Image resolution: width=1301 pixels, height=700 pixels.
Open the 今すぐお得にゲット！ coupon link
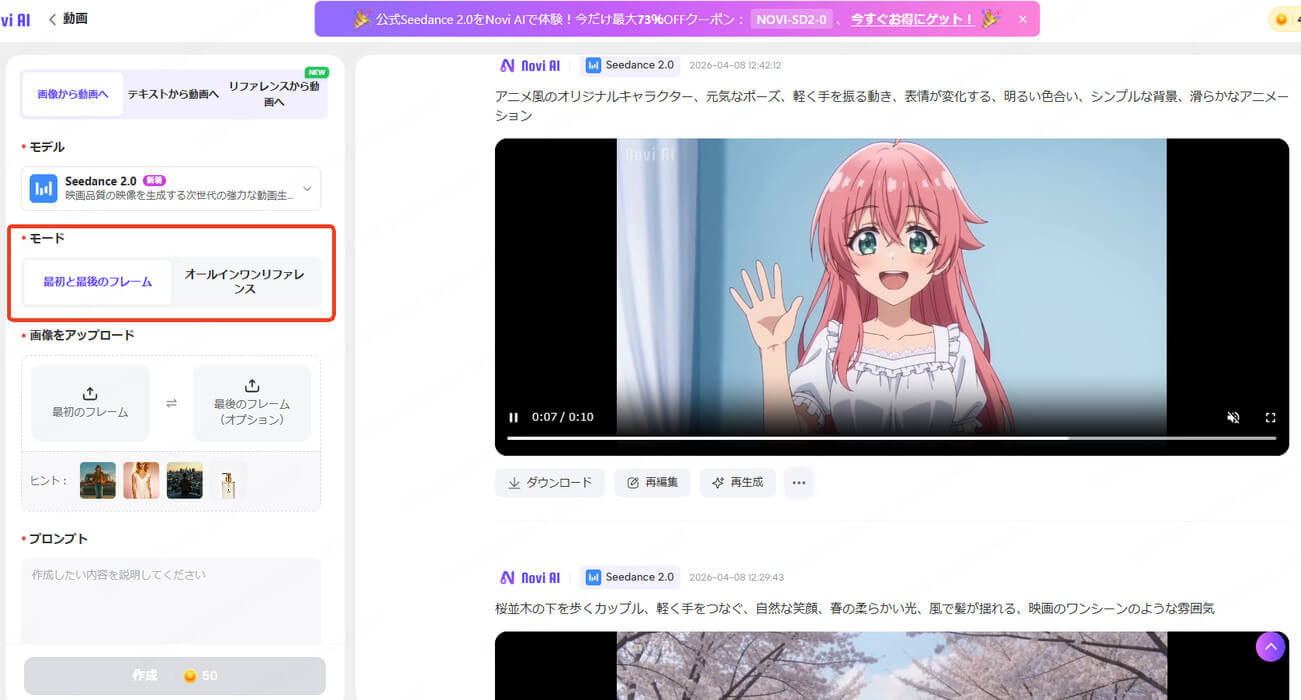coord(912,19)
